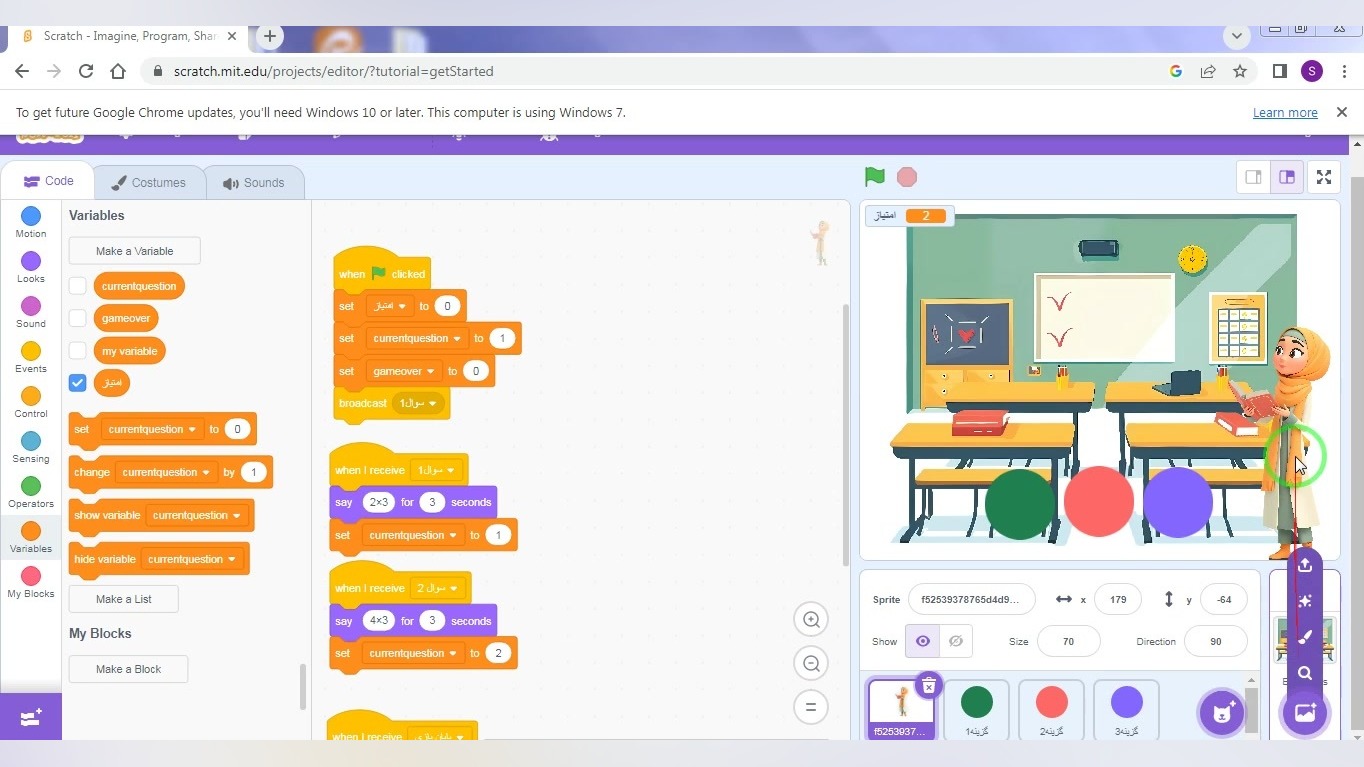Open broadcast message dropdown سوال1
This screenshot has height=767, width=1364.
[x=420, y=403]
